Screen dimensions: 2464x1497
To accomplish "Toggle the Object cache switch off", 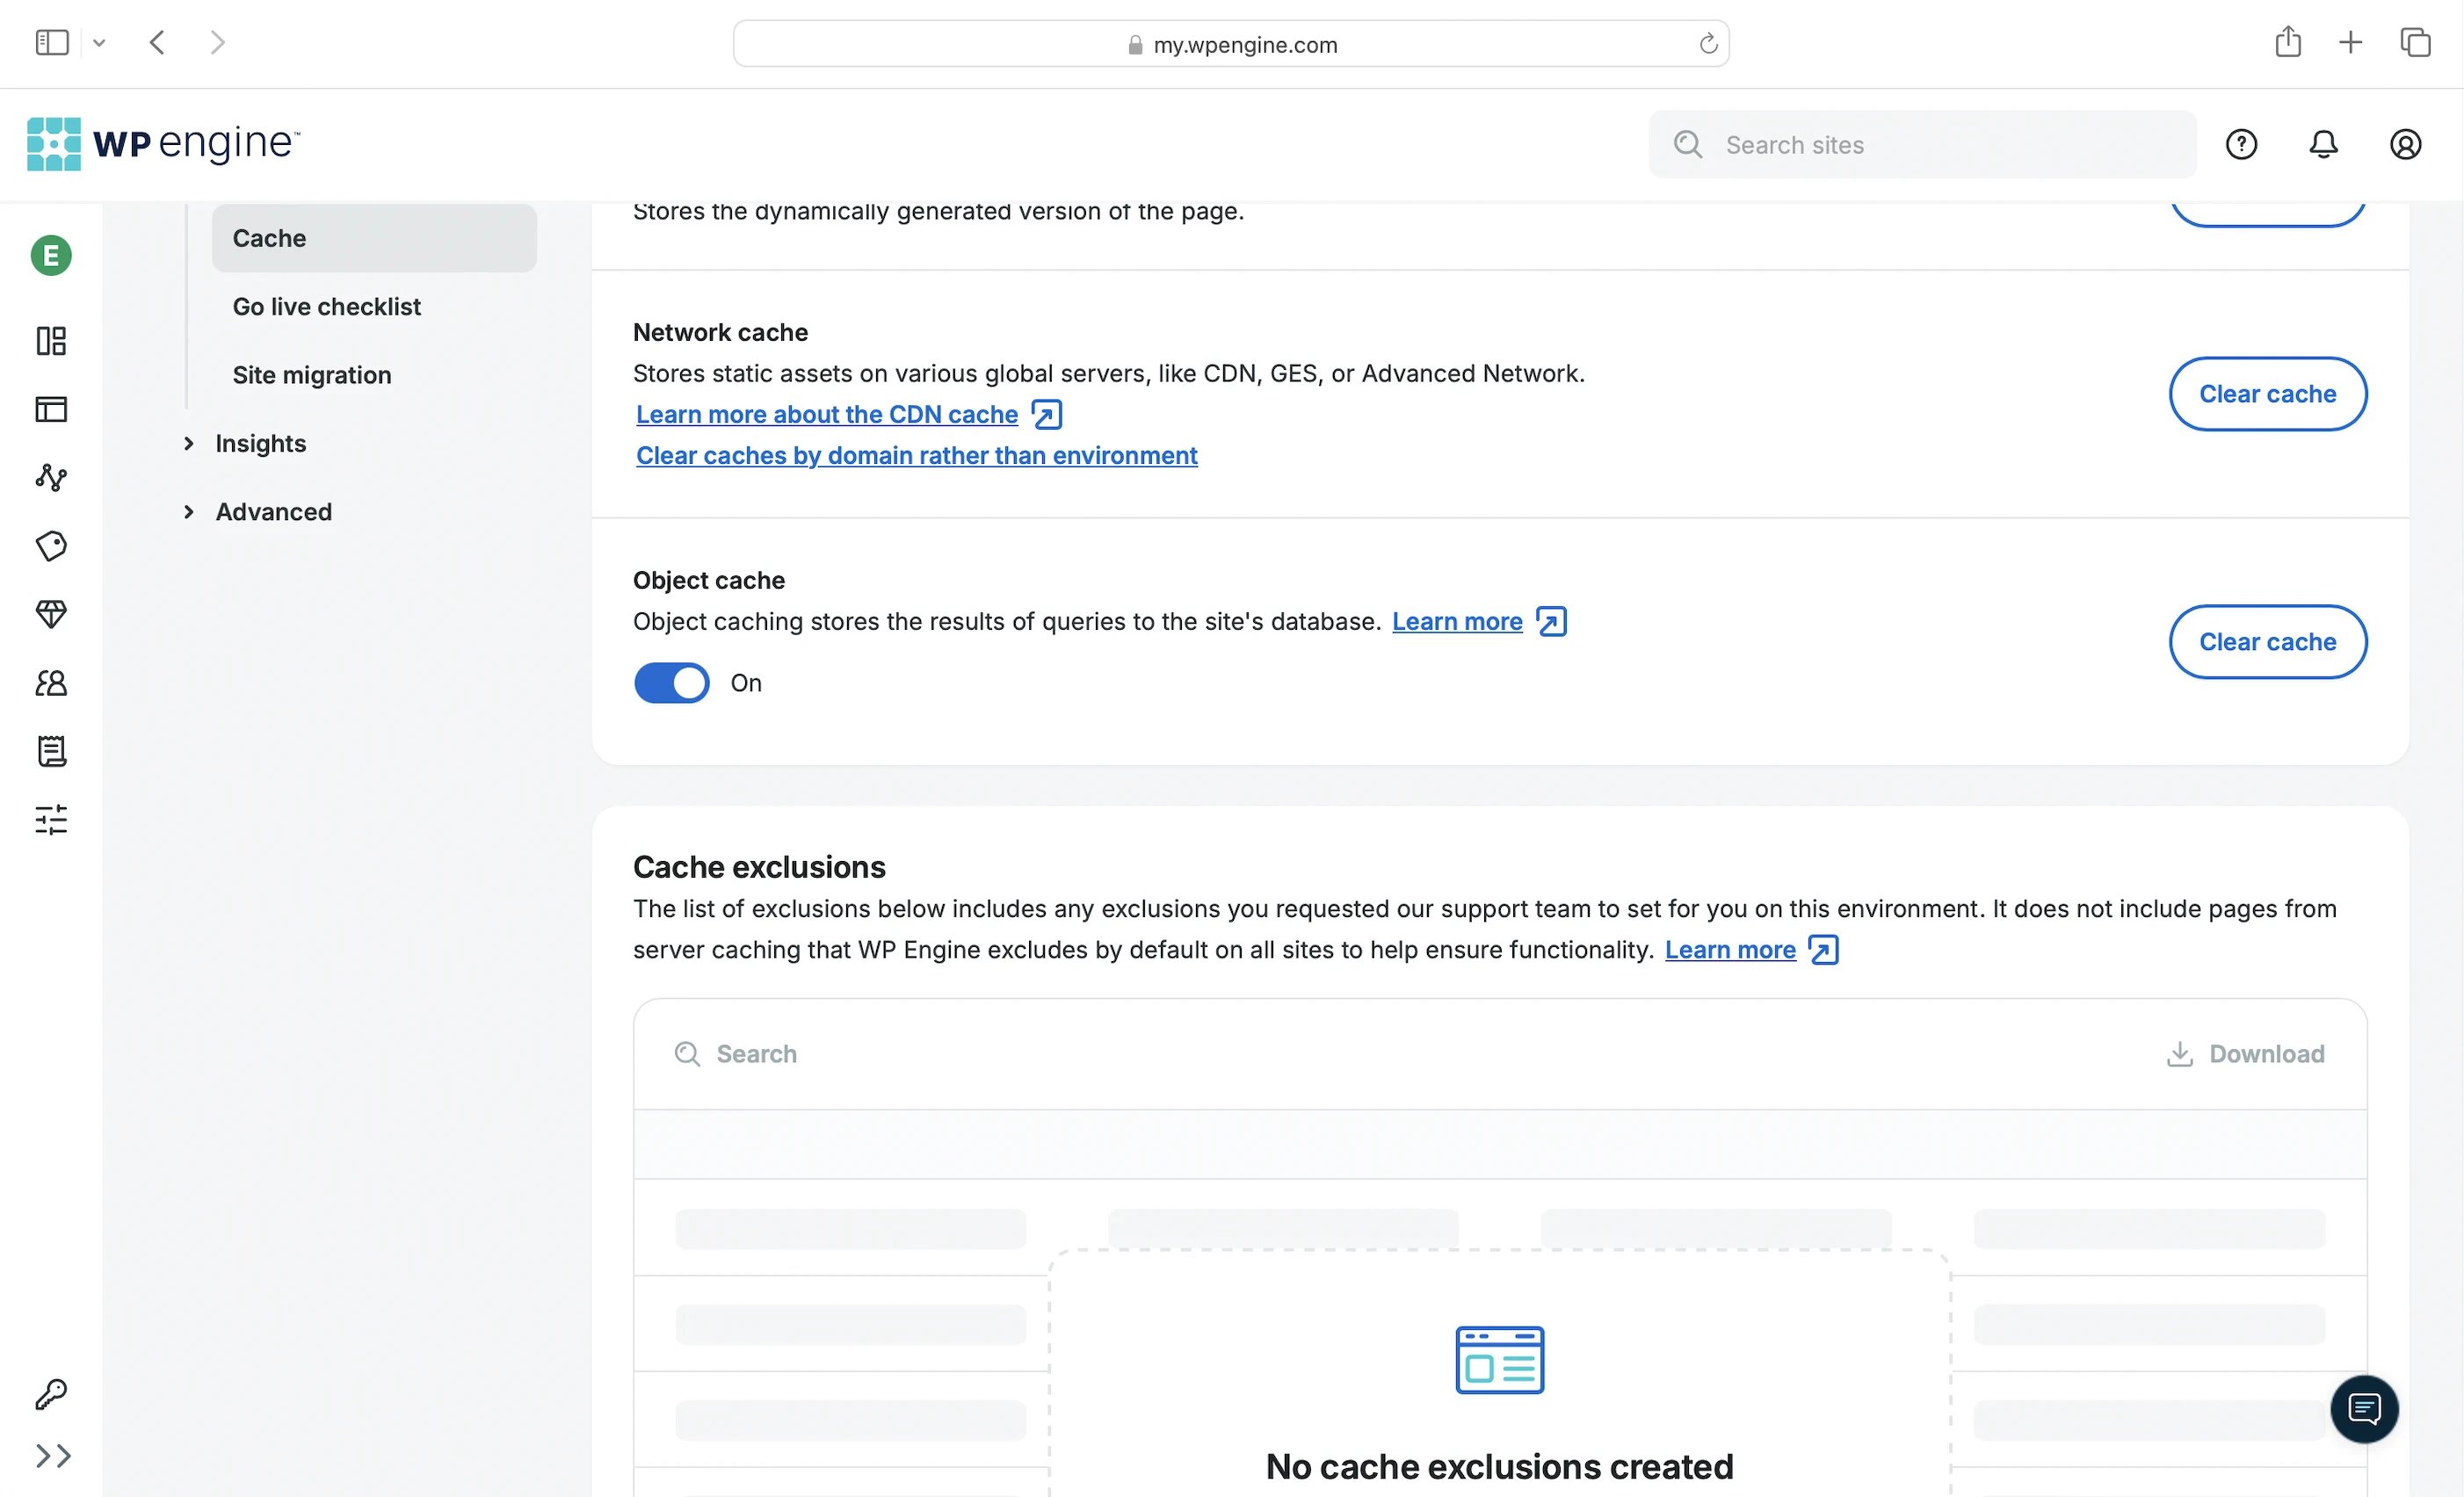I will [x=671, y=683].
